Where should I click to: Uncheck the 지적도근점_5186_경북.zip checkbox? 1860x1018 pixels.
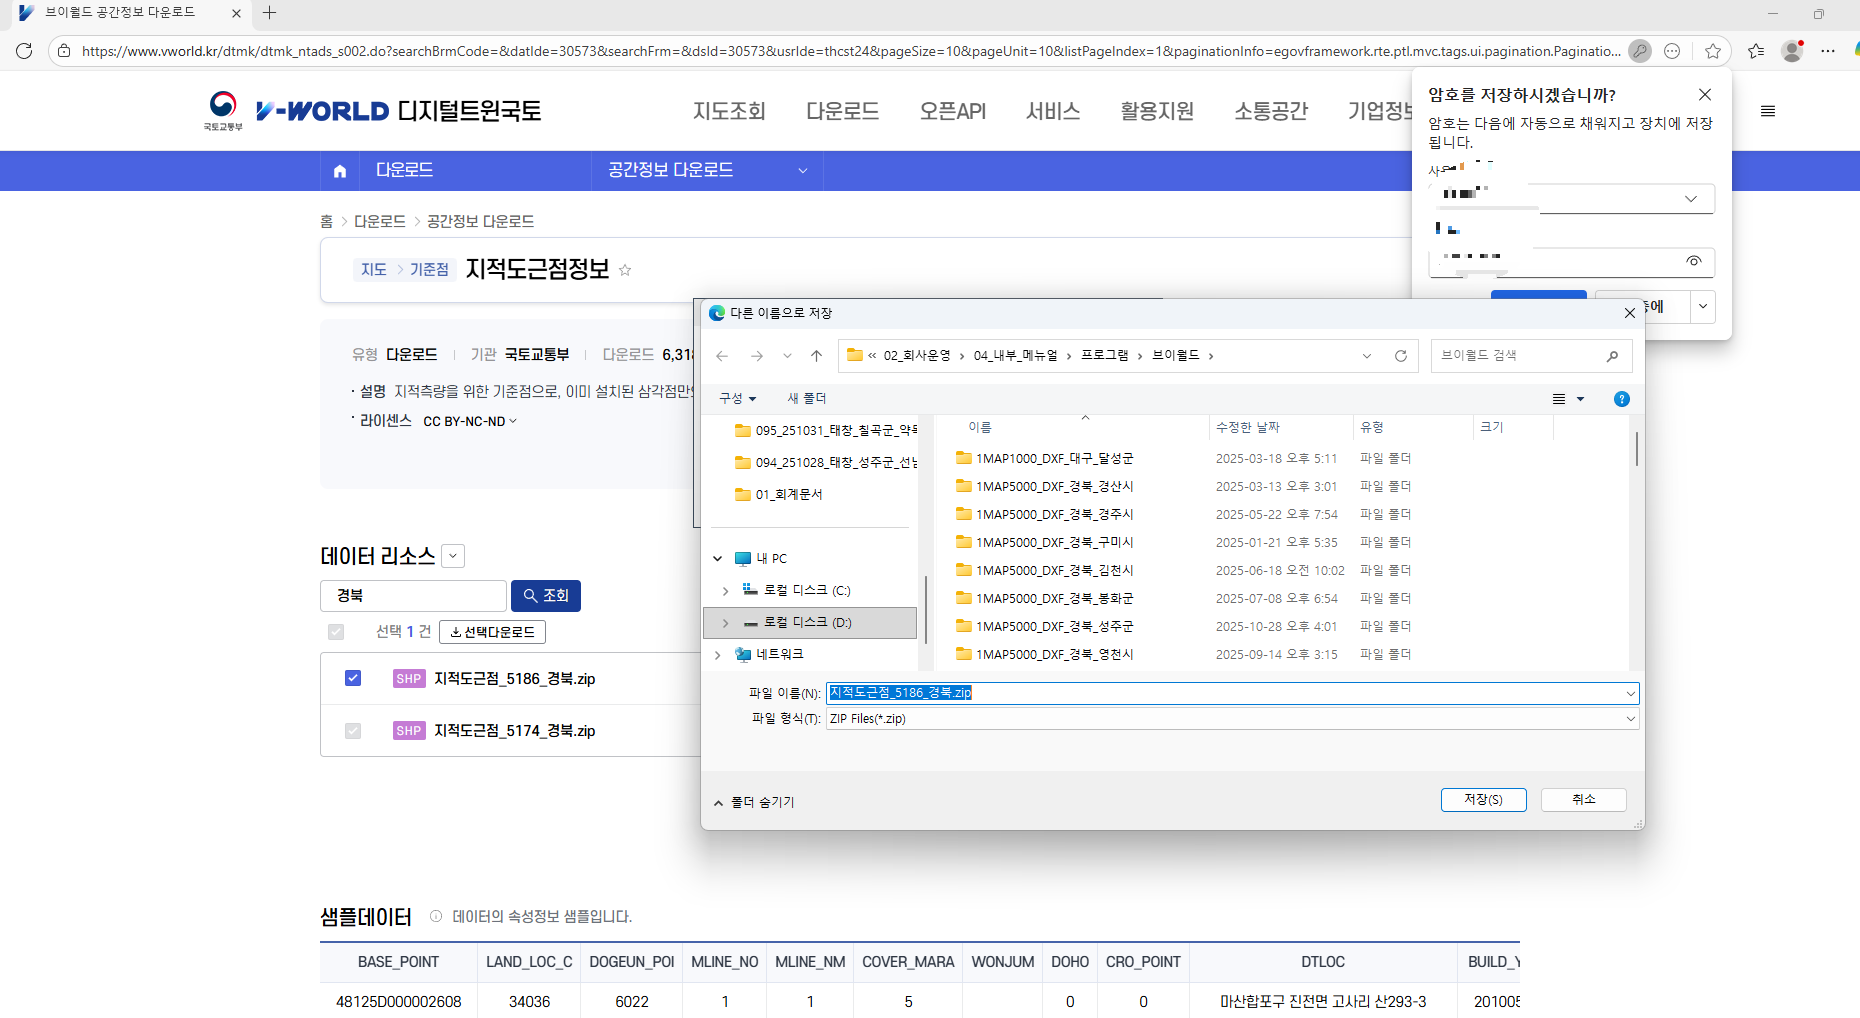coord(353,678)
